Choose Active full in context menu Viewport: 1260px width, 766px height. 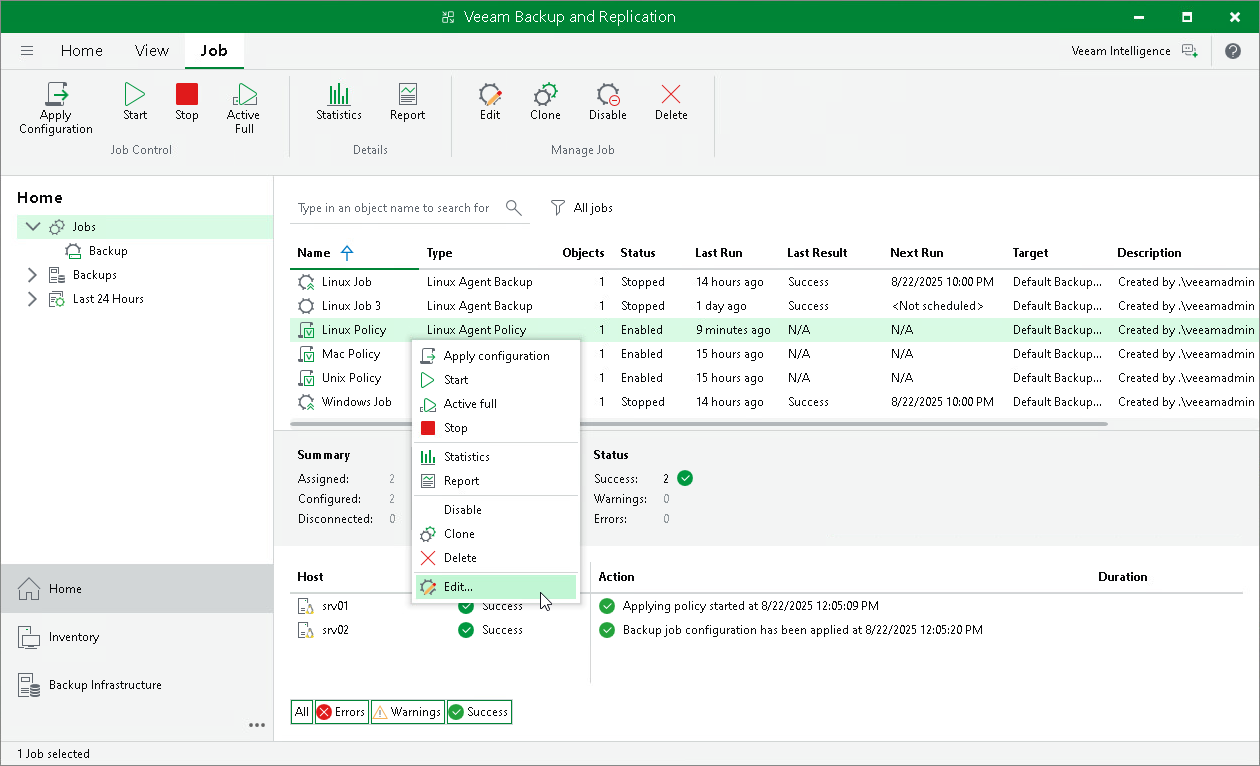click(x=496, y=404)
